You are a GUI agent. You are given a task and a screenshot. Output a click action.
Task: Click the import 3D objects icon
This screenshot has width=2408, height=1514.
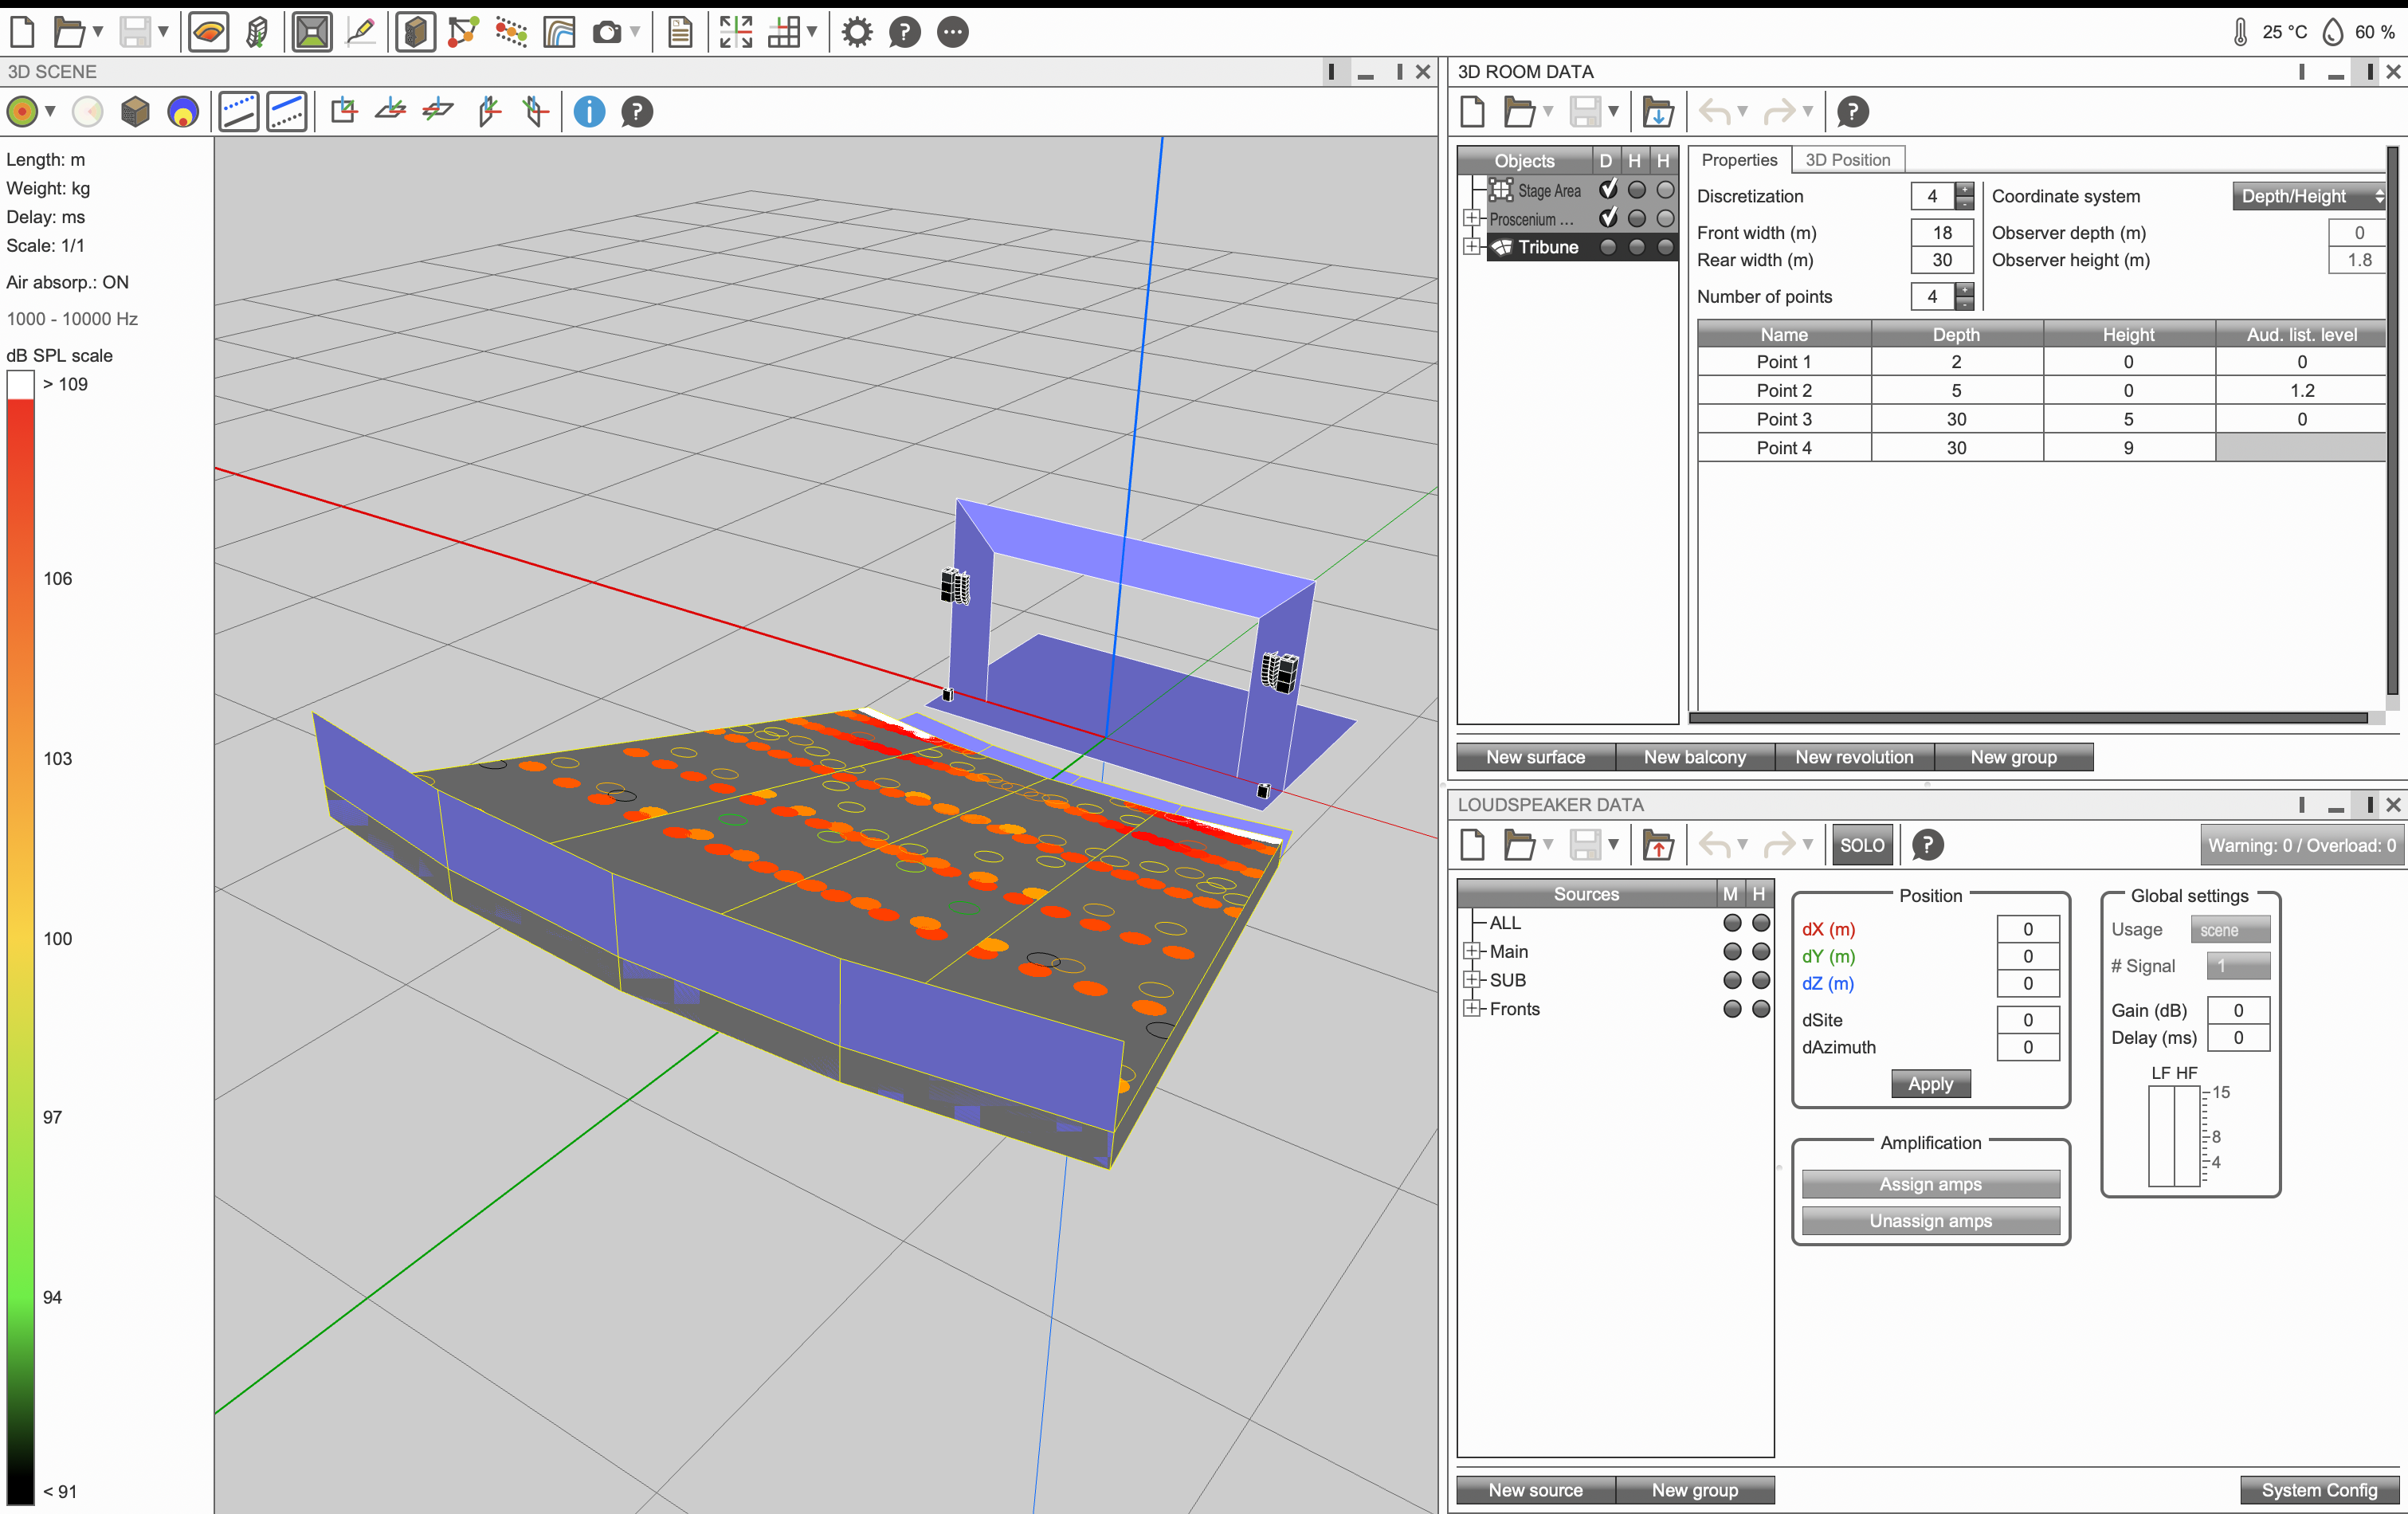(x=257, y=32)
